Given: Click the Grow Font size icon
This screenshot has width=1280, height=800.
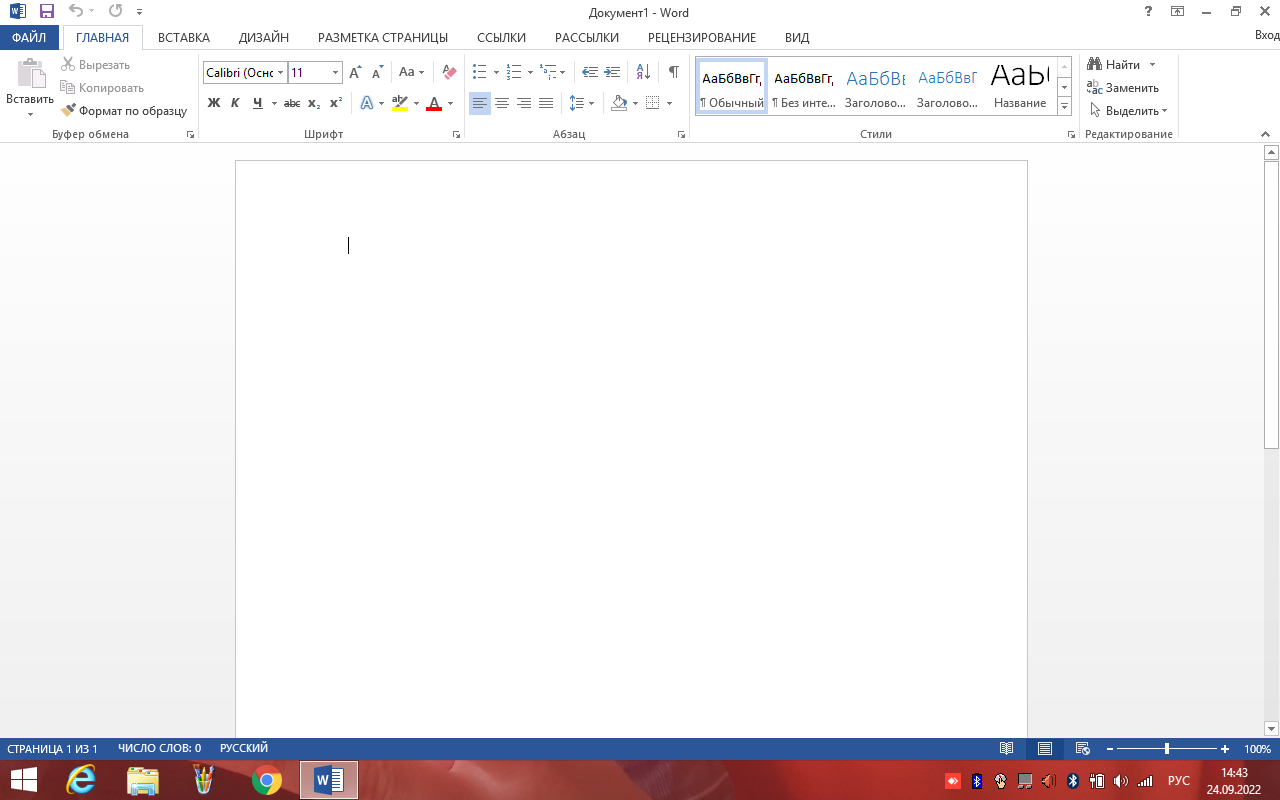Looking at the screenshot, I should pyautogui.click(x=355, y=72).
